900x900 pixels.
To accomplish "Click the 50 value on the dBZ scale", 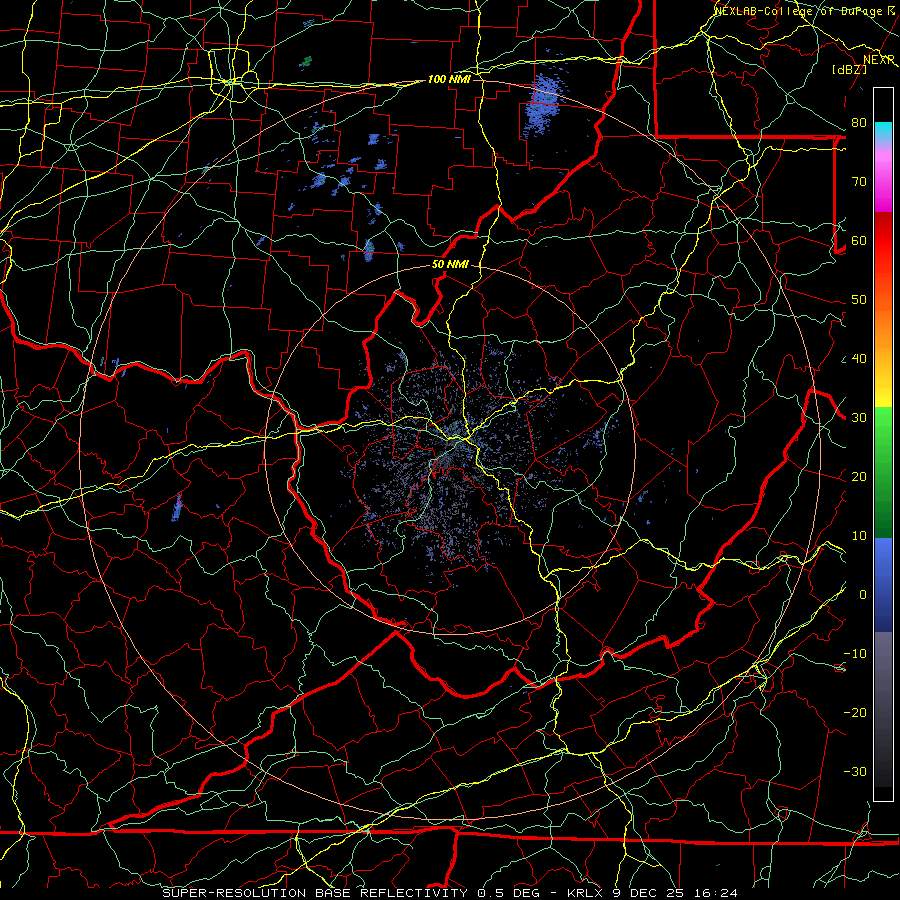I will pyautogui.click(x=859, y=300).
